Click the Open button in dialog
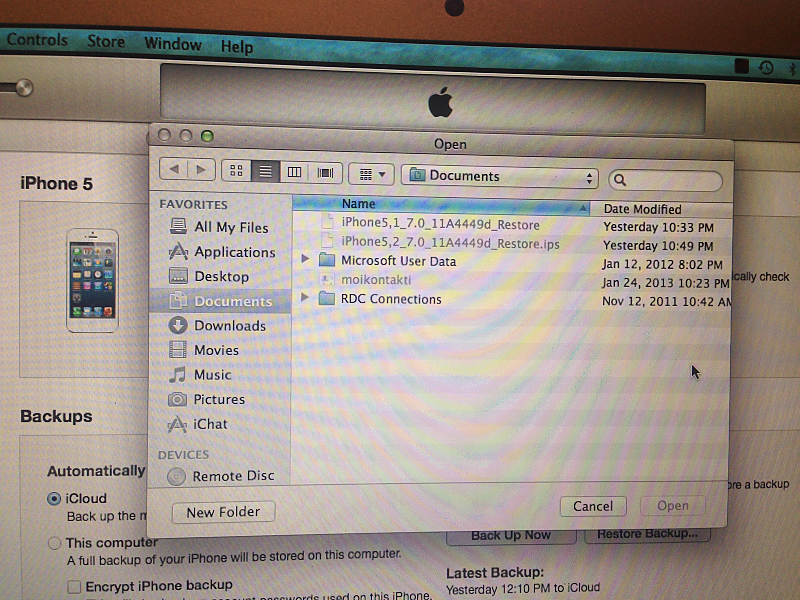 [673, 506]
